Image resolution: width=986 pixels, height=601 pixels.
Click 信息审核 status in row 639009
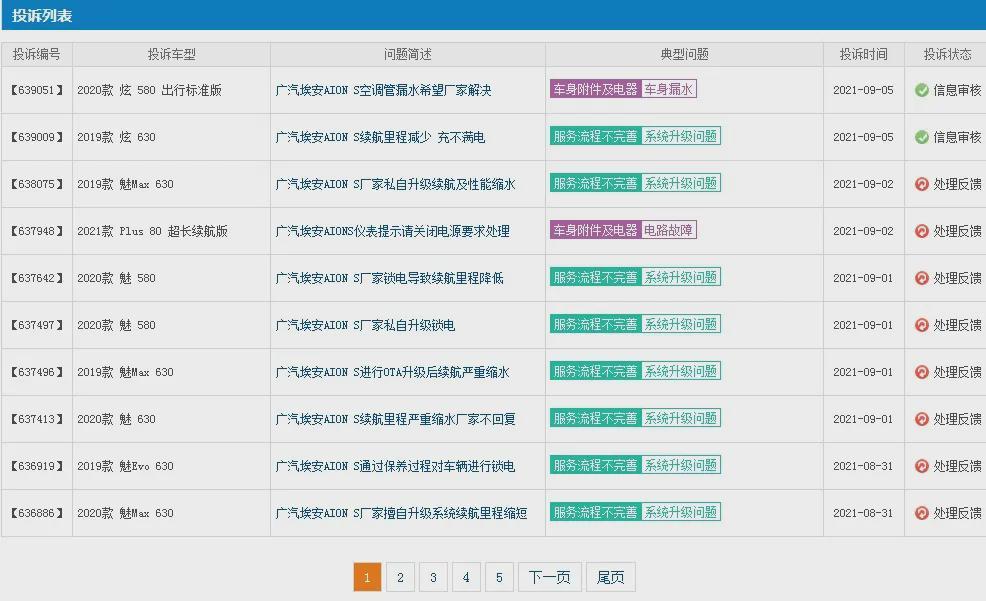tap(957, 137)
